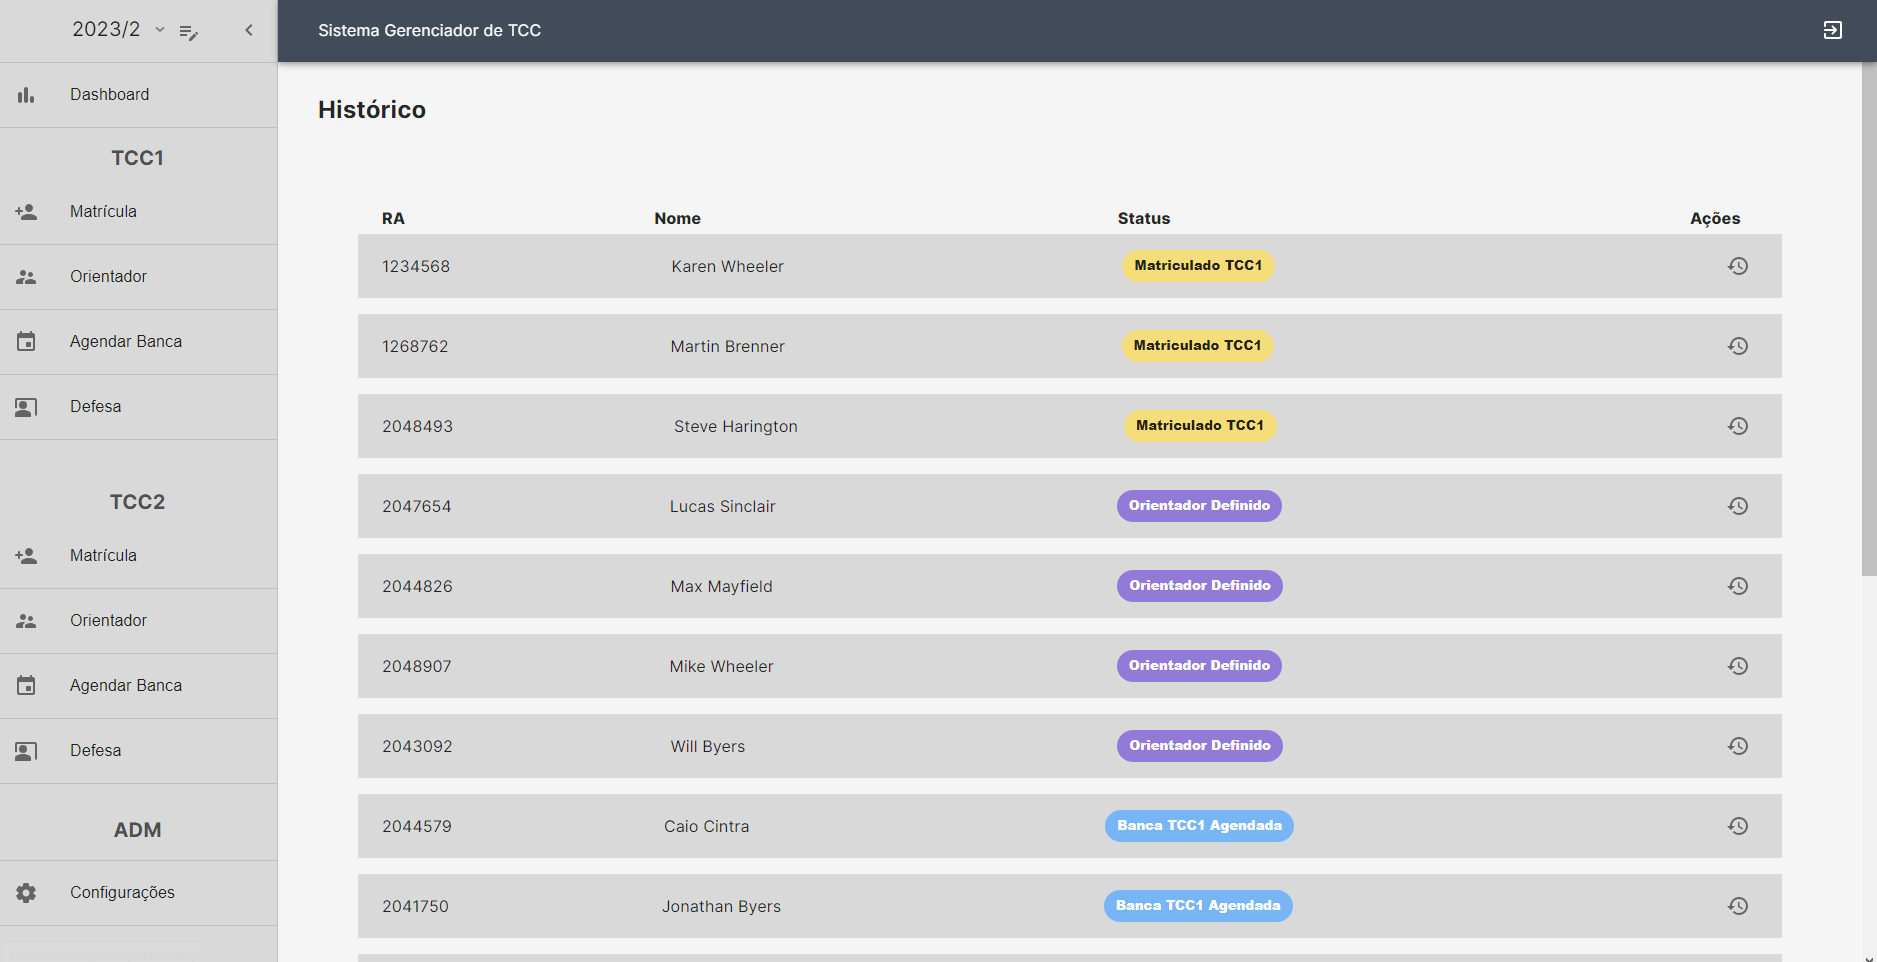Click the edit semester list icon
This screenshot has height=962, width=1877.
click(188, 32)
